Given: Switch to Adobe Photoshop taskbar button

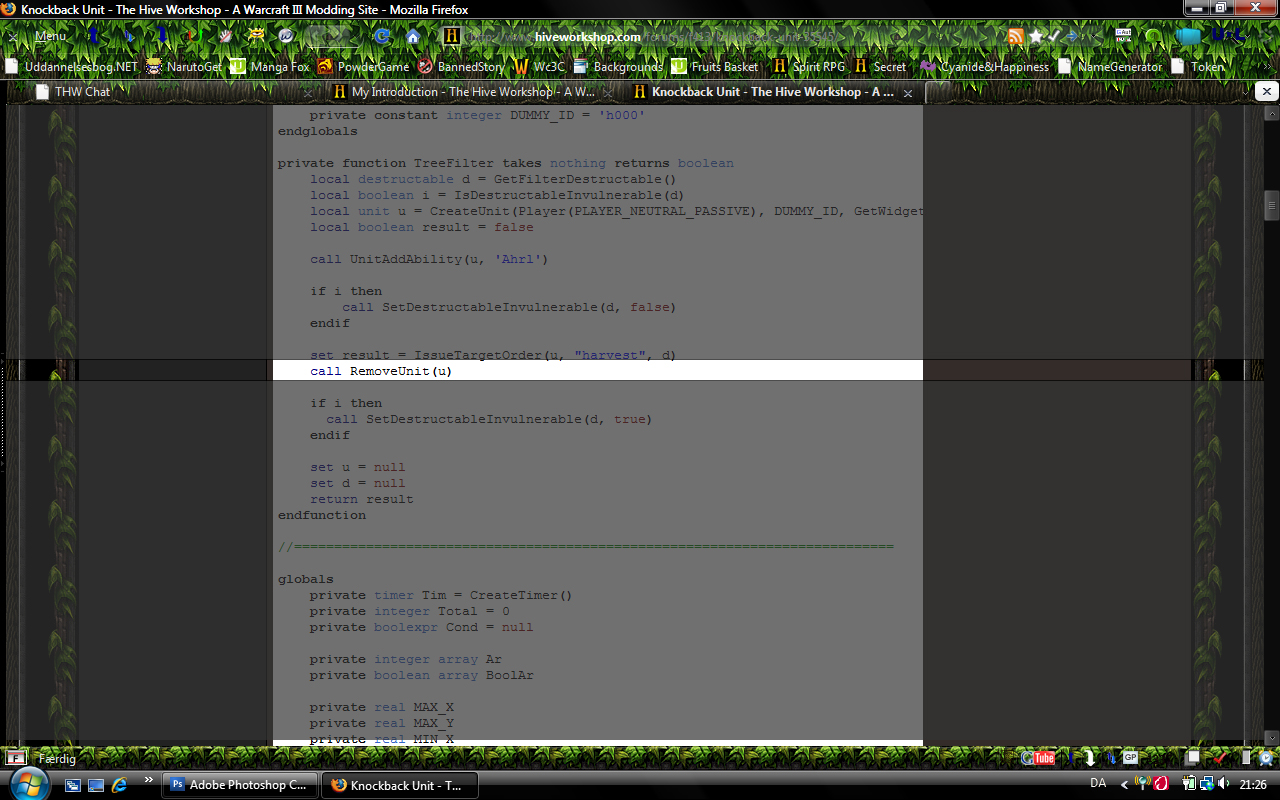Looking at the screenshot, I should 240,785.
